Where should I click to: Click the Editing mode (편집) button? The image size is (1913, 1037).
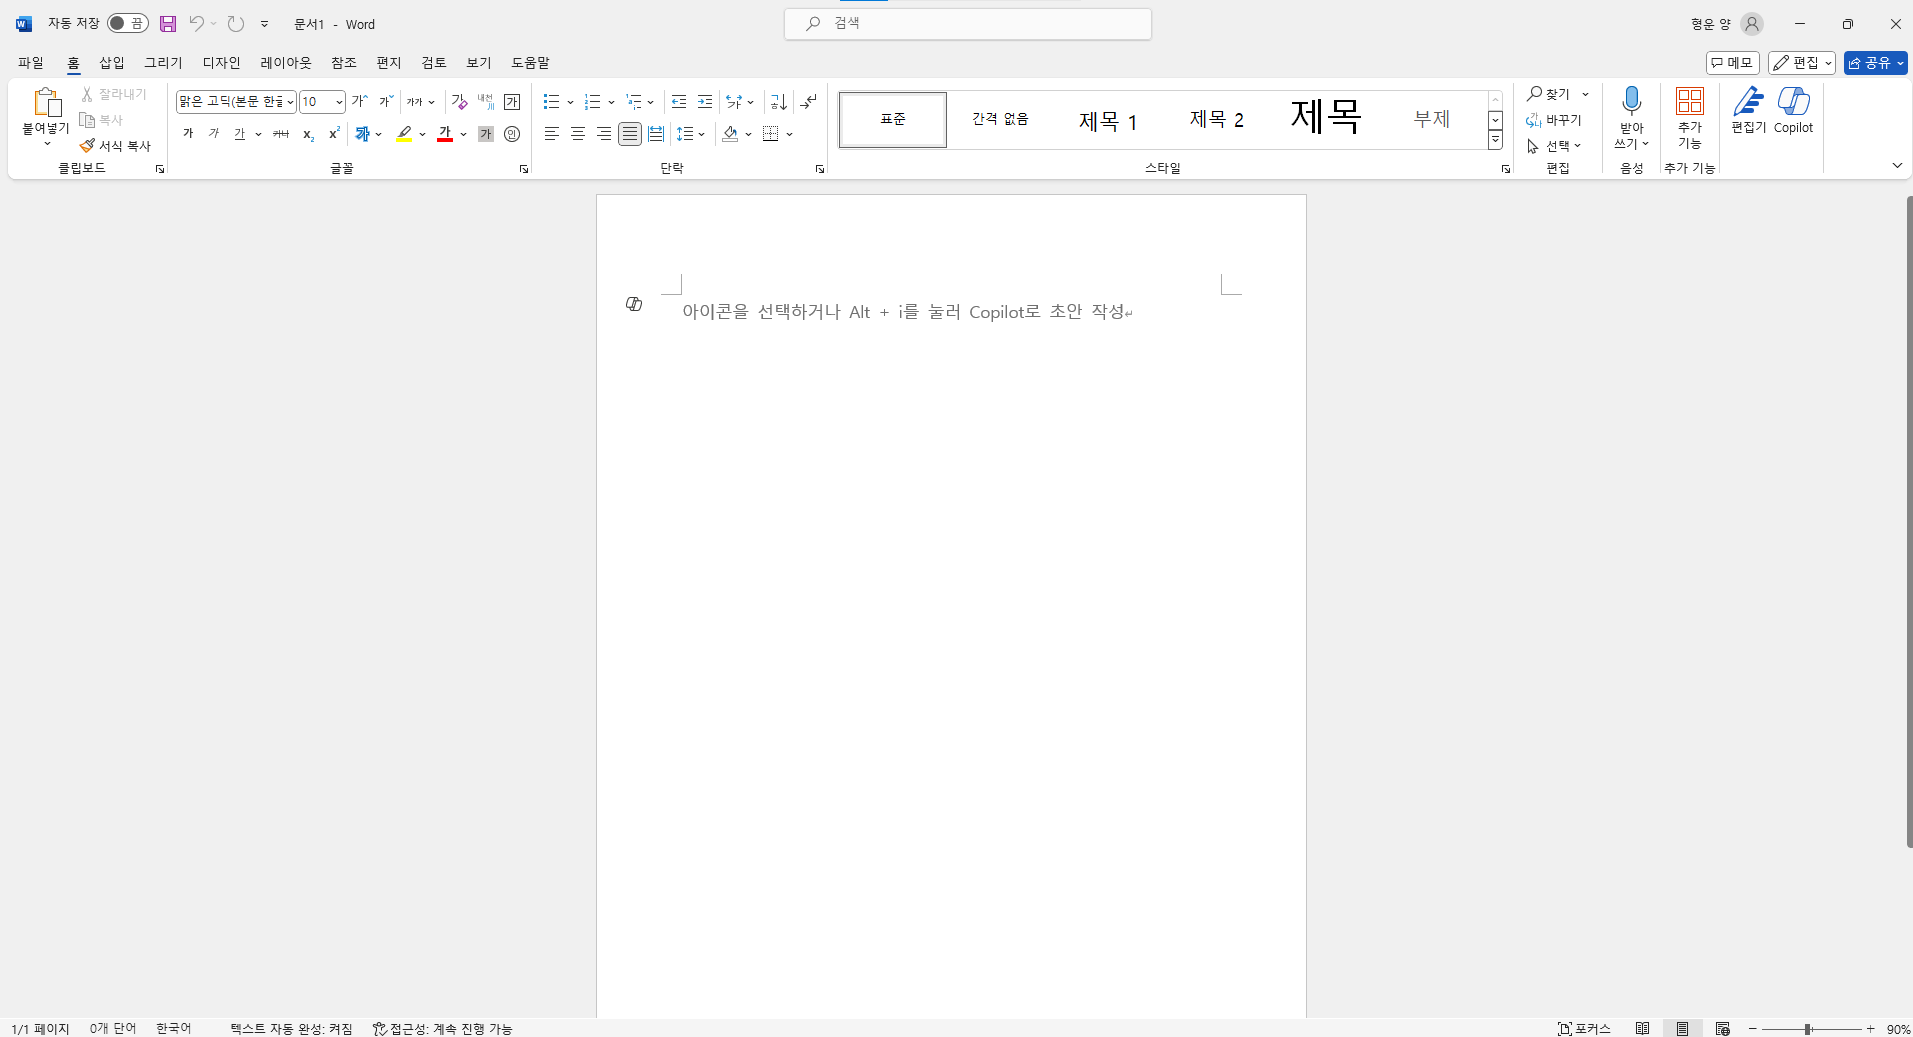[x=1802, y=63]
